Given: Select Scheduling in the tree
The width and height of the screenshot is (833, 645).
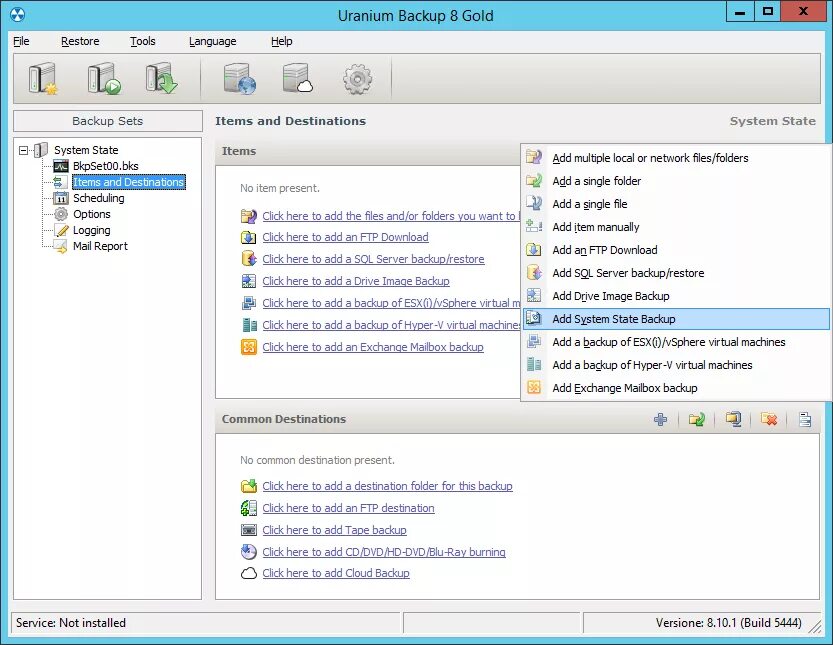Looking at the screenshot, I should 99,198.
